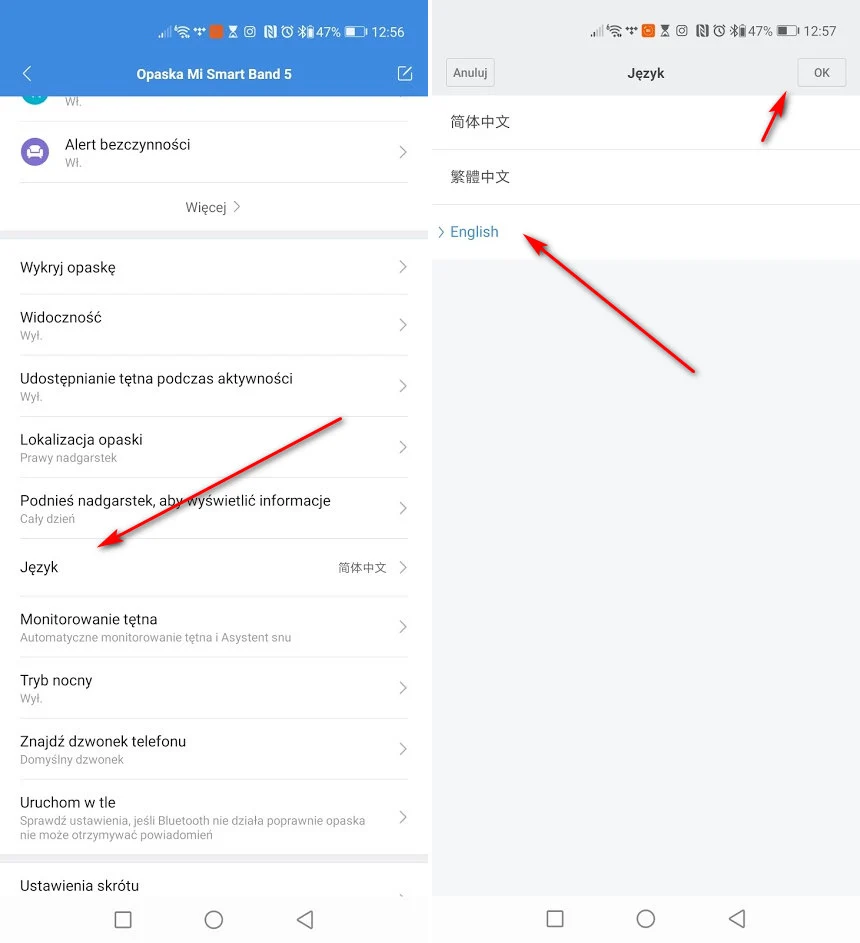Tap the right phone's triangle back navigation button

click(x=737, y=918)
